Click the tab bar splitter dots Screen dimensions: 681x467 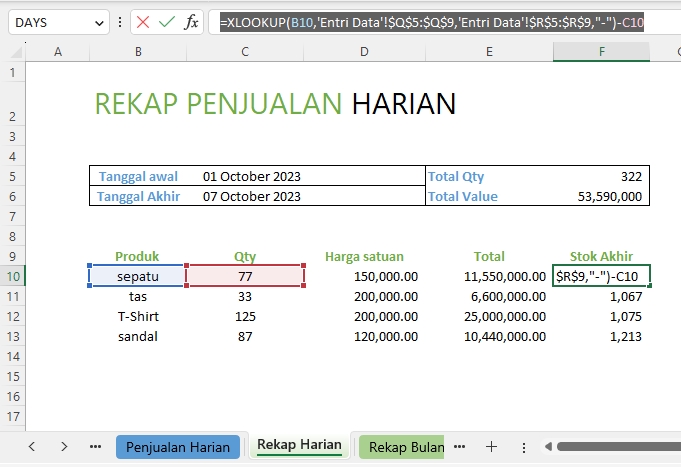[524, 447]
